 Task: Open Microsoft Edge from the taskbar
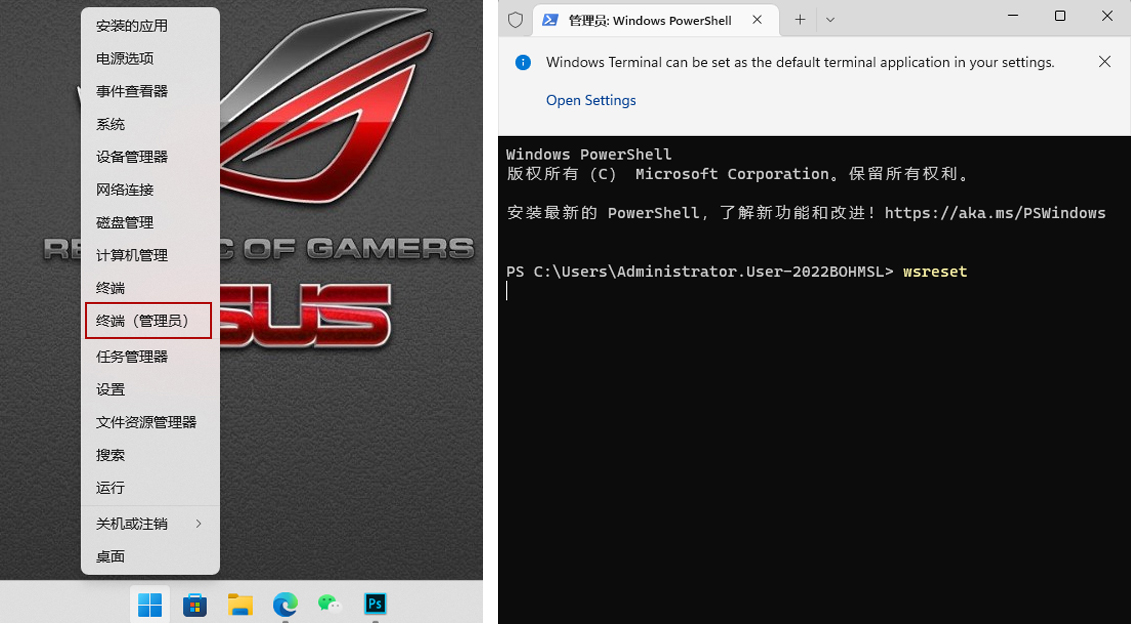pyautogui.click(x=284, y=605)
